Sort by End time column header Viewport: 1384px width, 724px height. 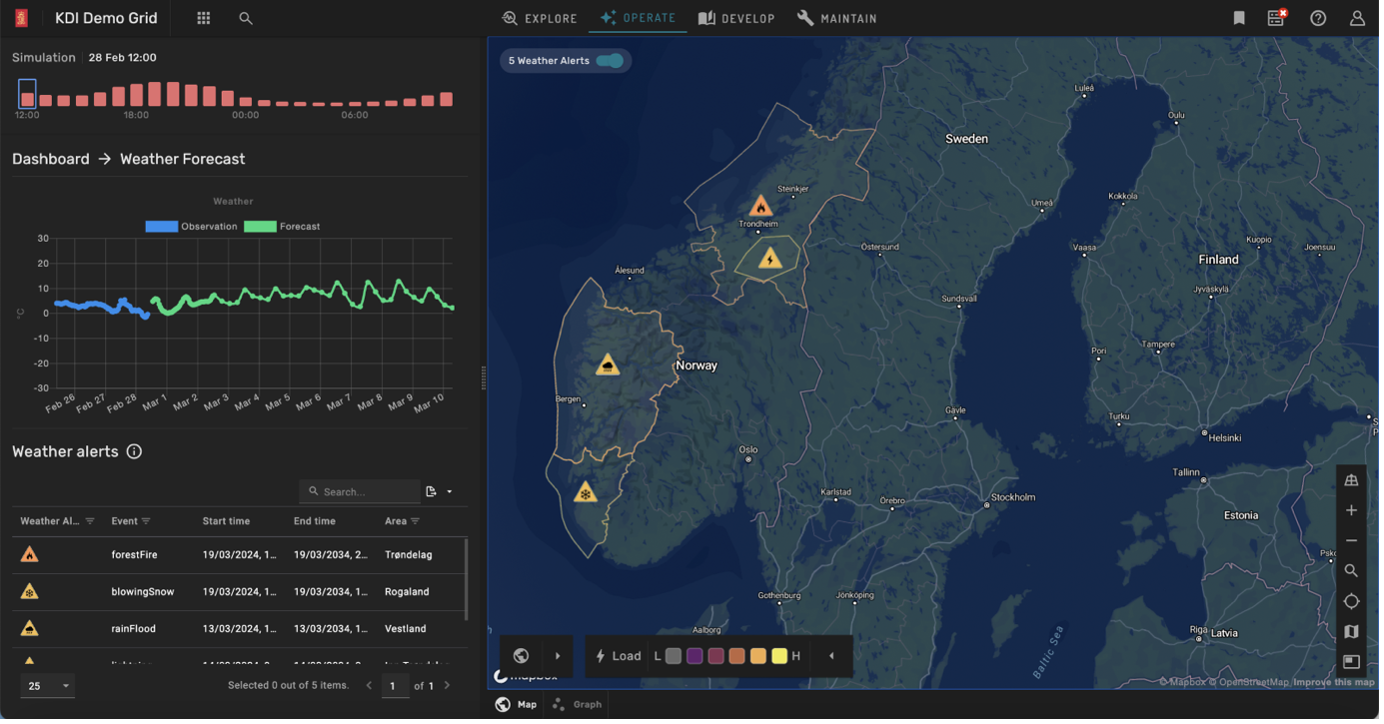[x=316, y=523]
